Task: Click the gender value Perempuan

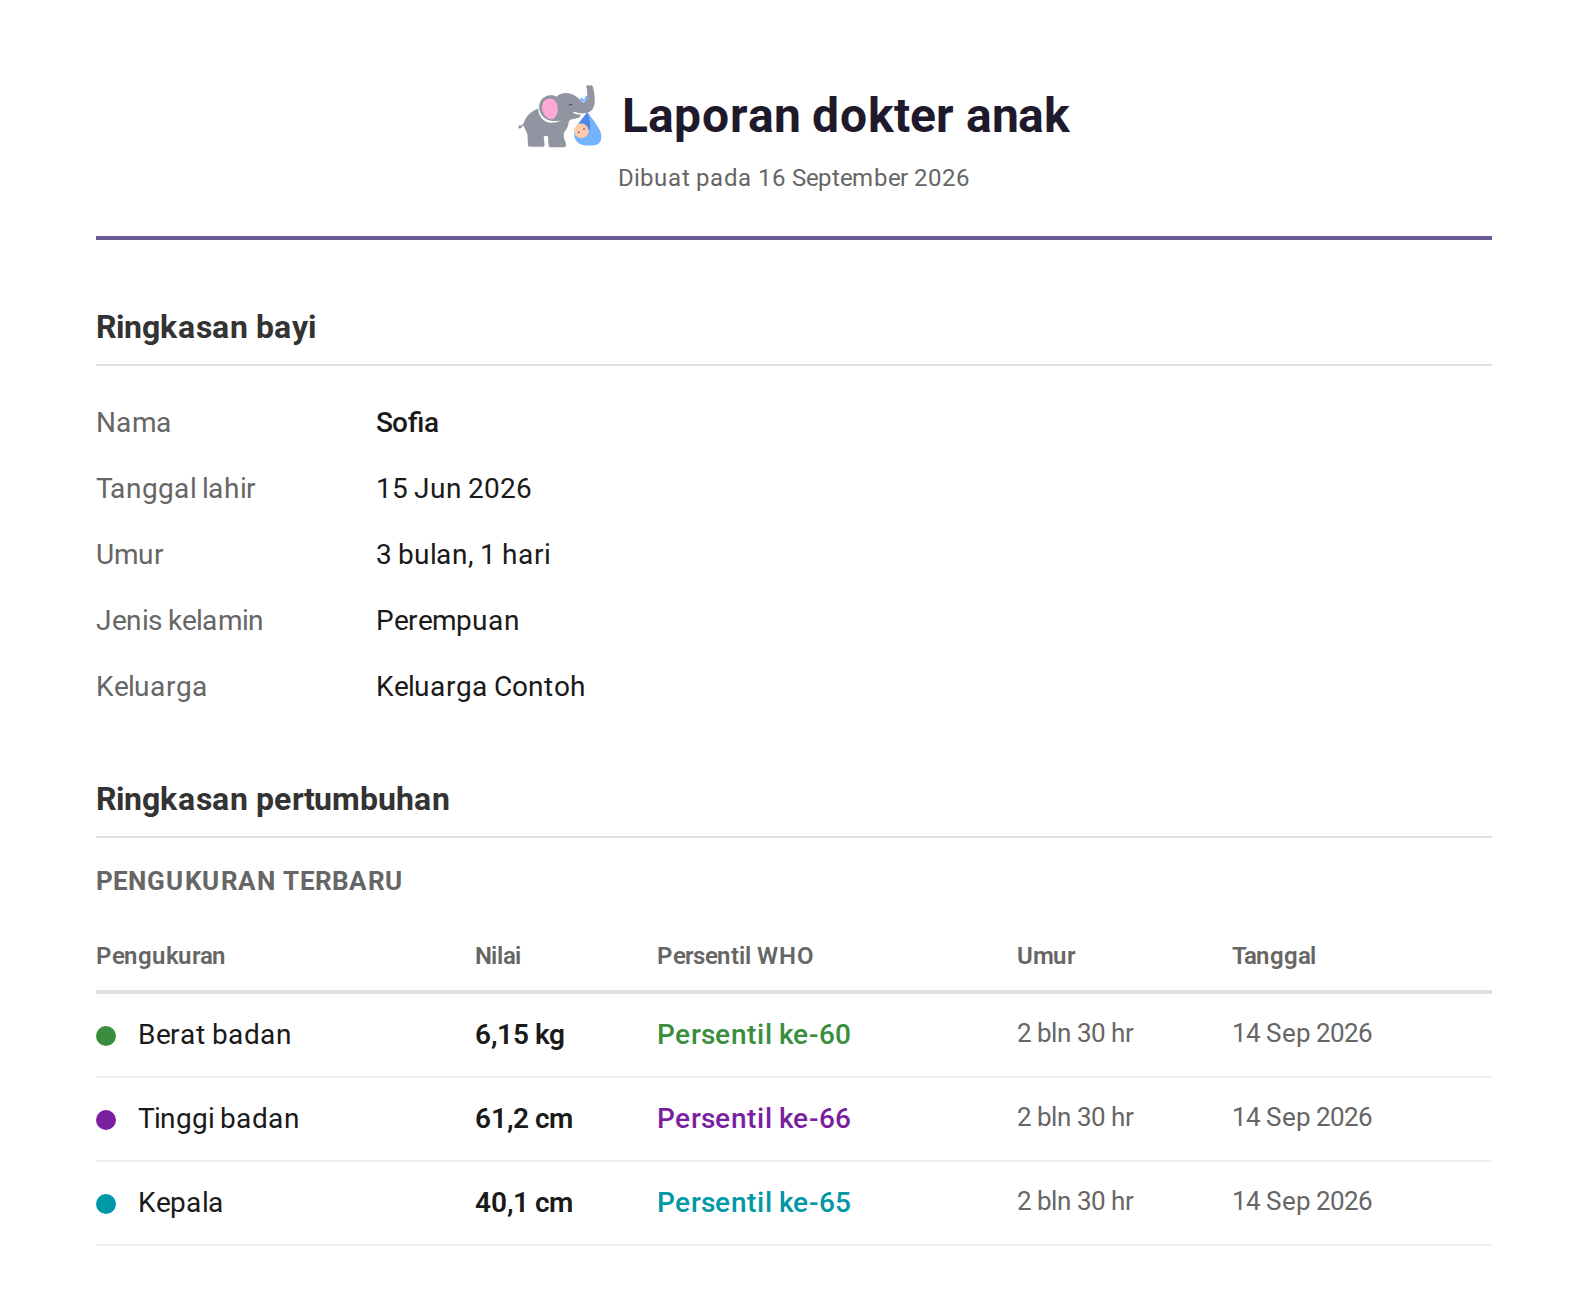Action: [447, 621]
